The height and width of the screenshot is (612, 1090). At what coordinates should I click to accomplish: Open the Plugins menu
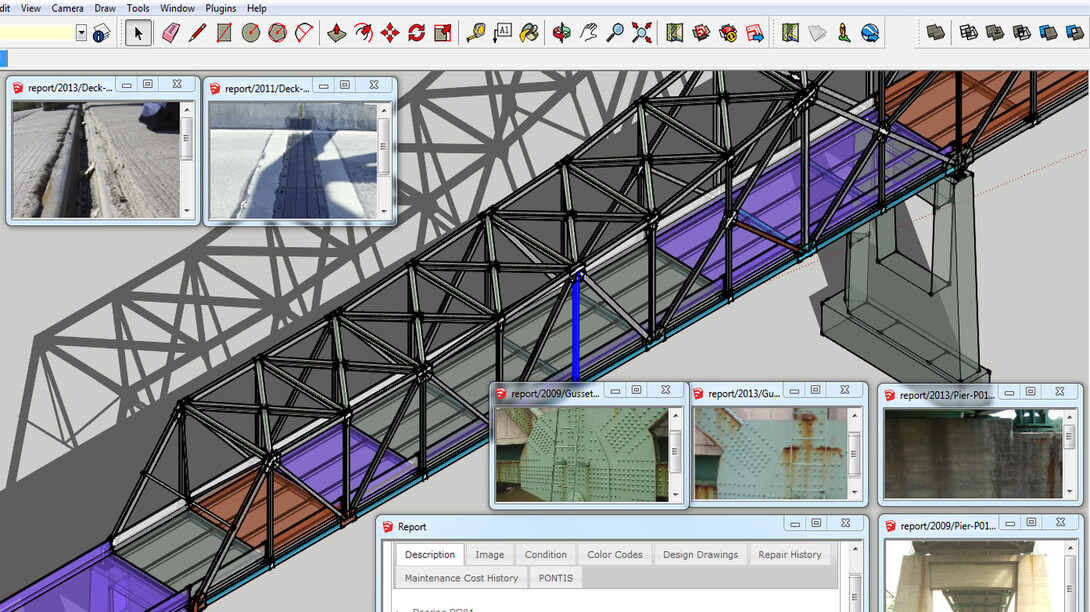pos(219,8)
